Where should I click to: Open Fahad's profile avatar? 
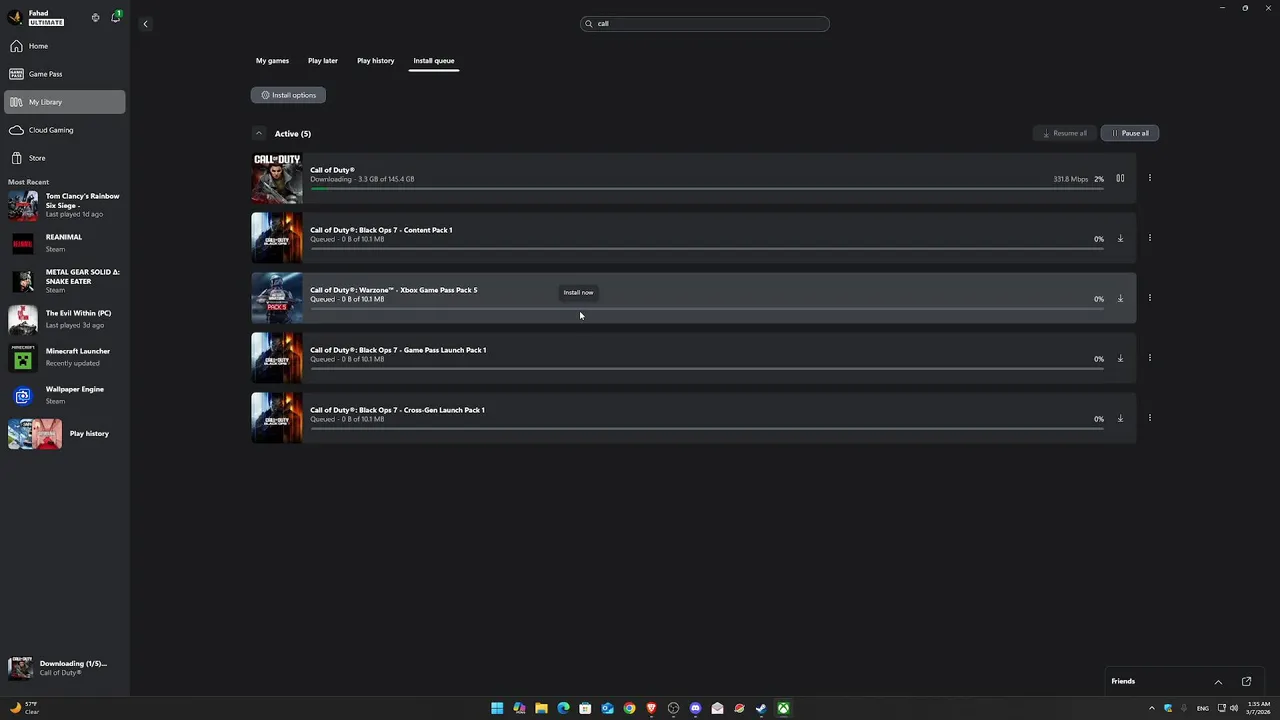[x=15, y=17]
